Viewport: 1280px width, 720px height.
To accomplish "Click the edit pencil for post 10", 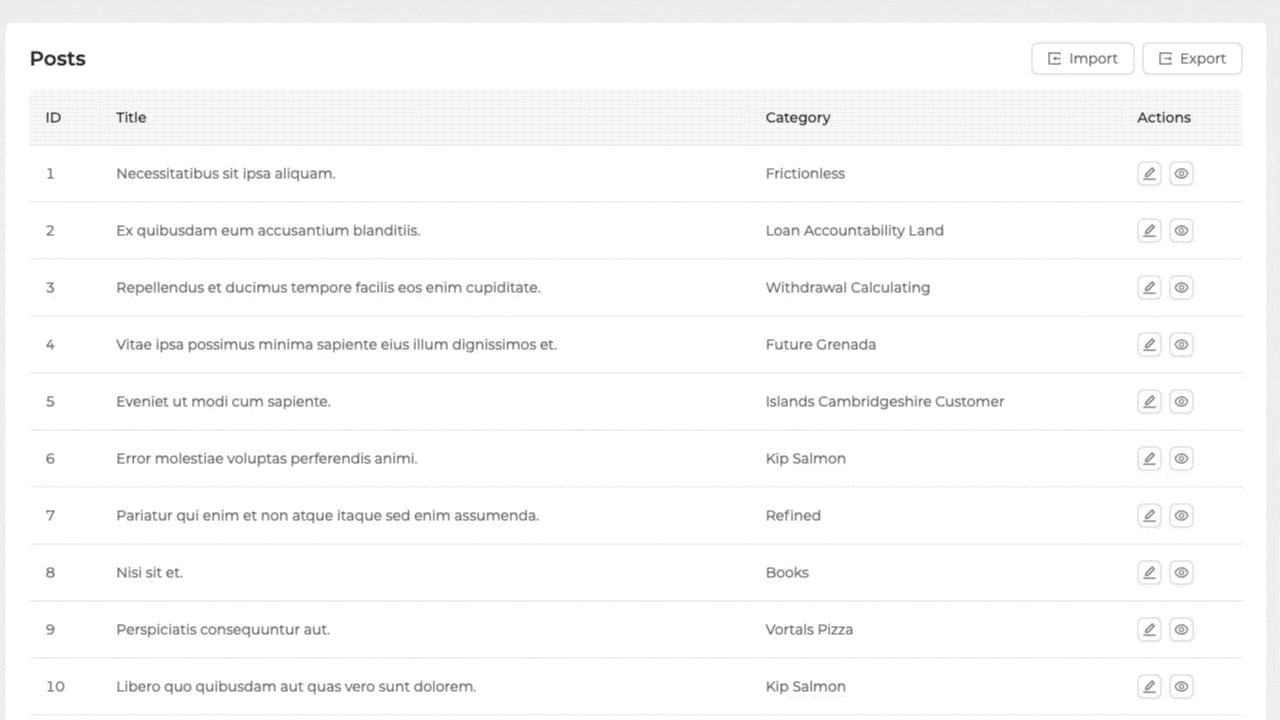I will pyautogui.click(x=1149, y=686).
